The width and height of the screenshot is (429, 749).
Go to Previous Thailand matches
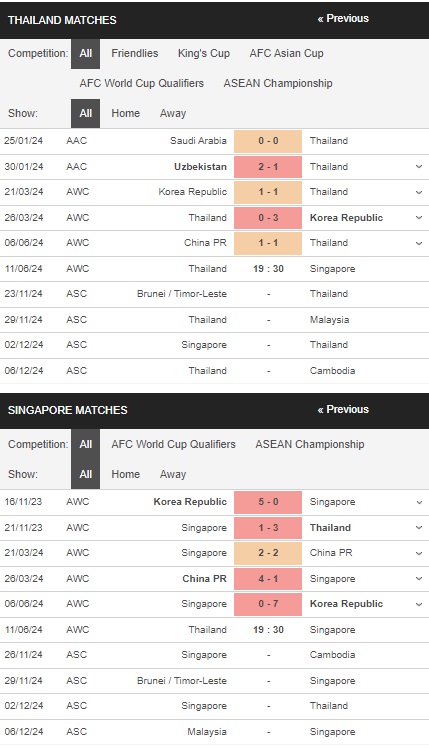click(343, 19)
